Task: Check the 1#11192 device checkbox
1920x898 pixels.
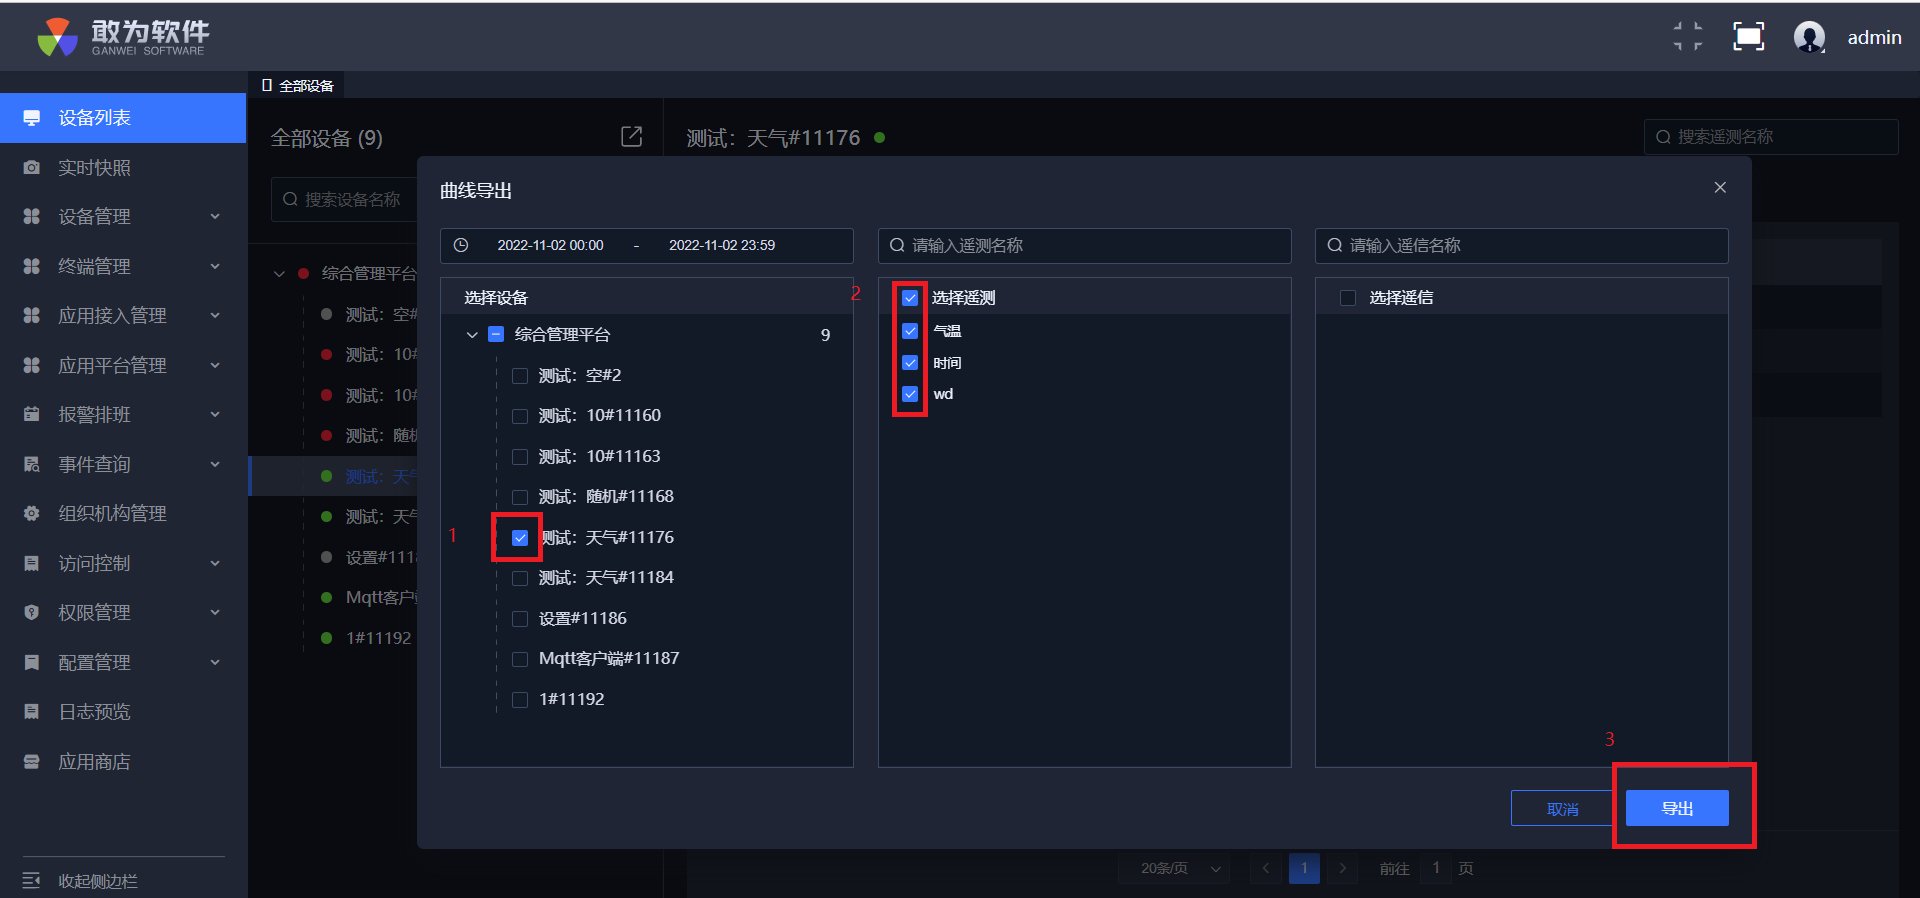Action: [x=520, y=700]
